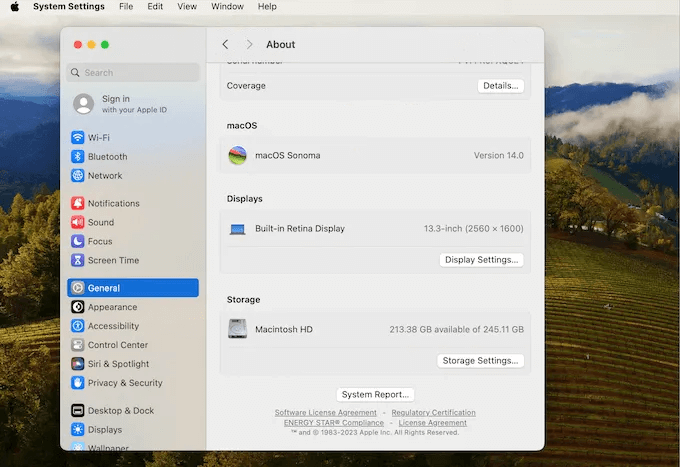Open the View menu in menu bar
Screen dimensions: 680x467
pyautogui.click(x=187, y=7)
